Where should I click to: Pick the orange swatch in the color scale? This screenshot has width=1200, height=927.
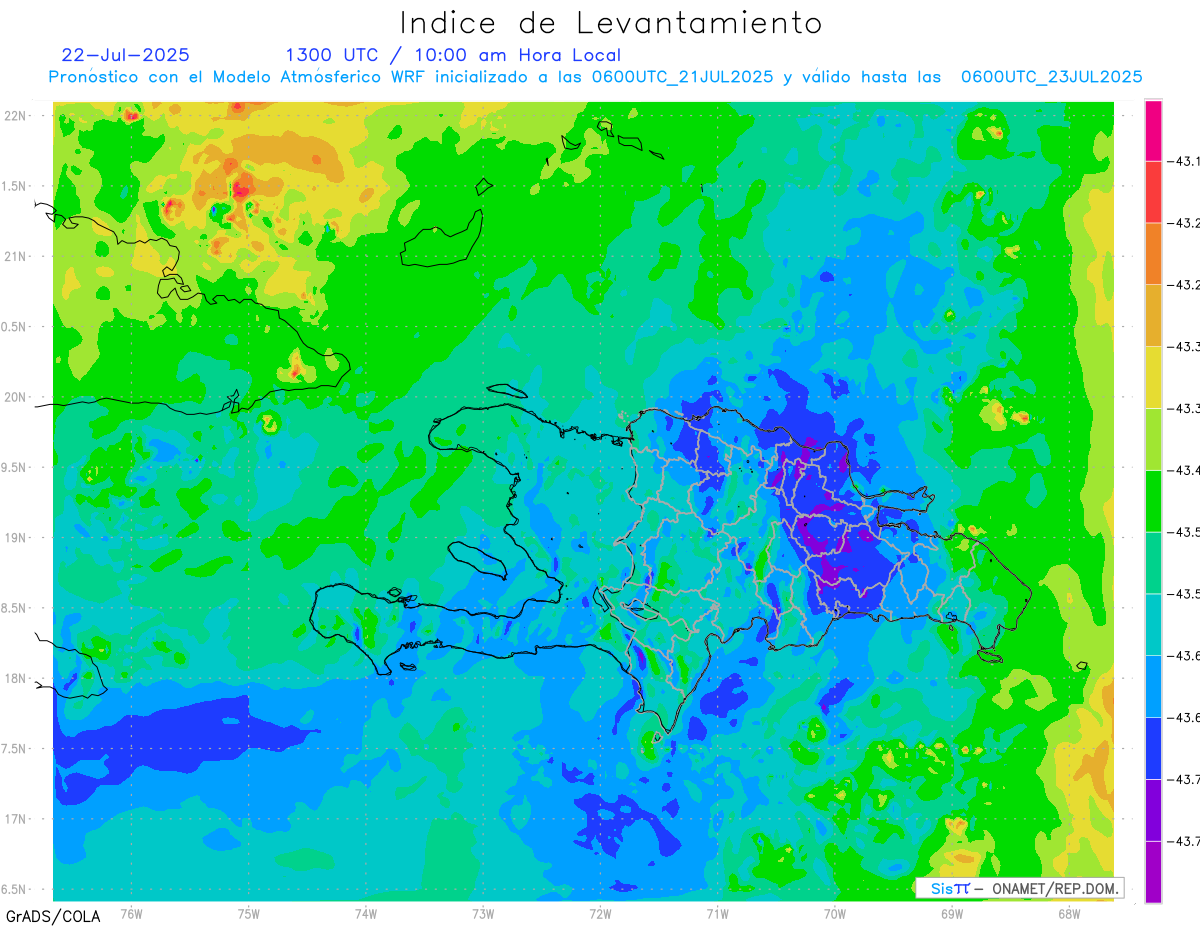[x=1153, y=254]
